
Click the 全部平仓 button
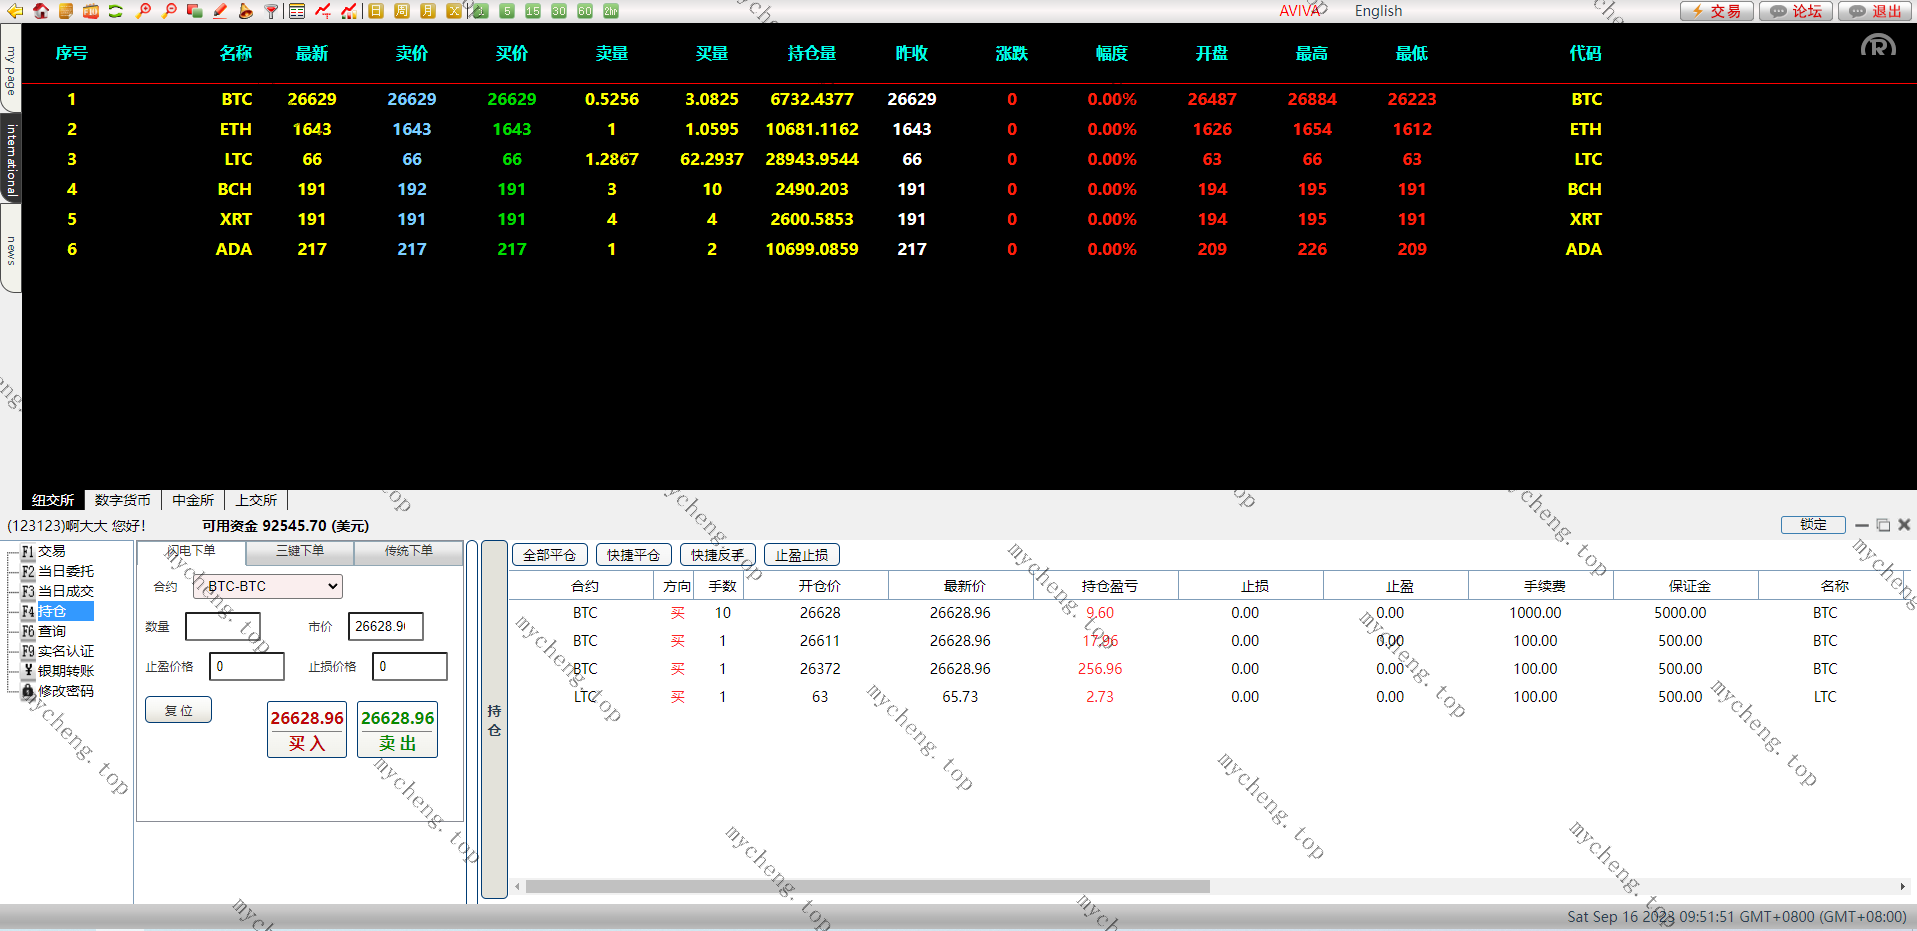coord(549,555)
